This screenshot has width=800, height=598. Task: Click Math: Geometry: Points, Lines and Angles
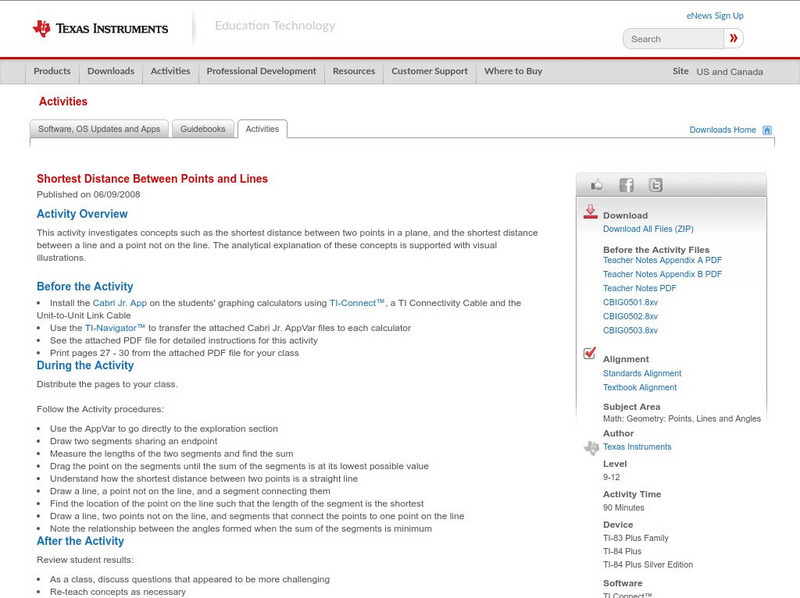(682, 419)
